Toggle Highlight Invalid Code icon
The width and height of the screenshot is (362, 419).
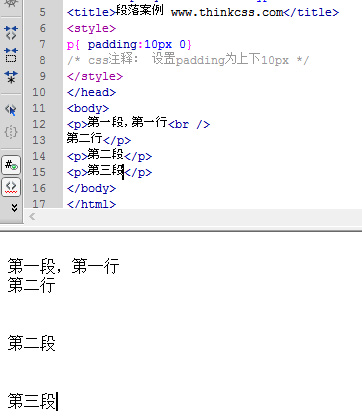[11, 187]
